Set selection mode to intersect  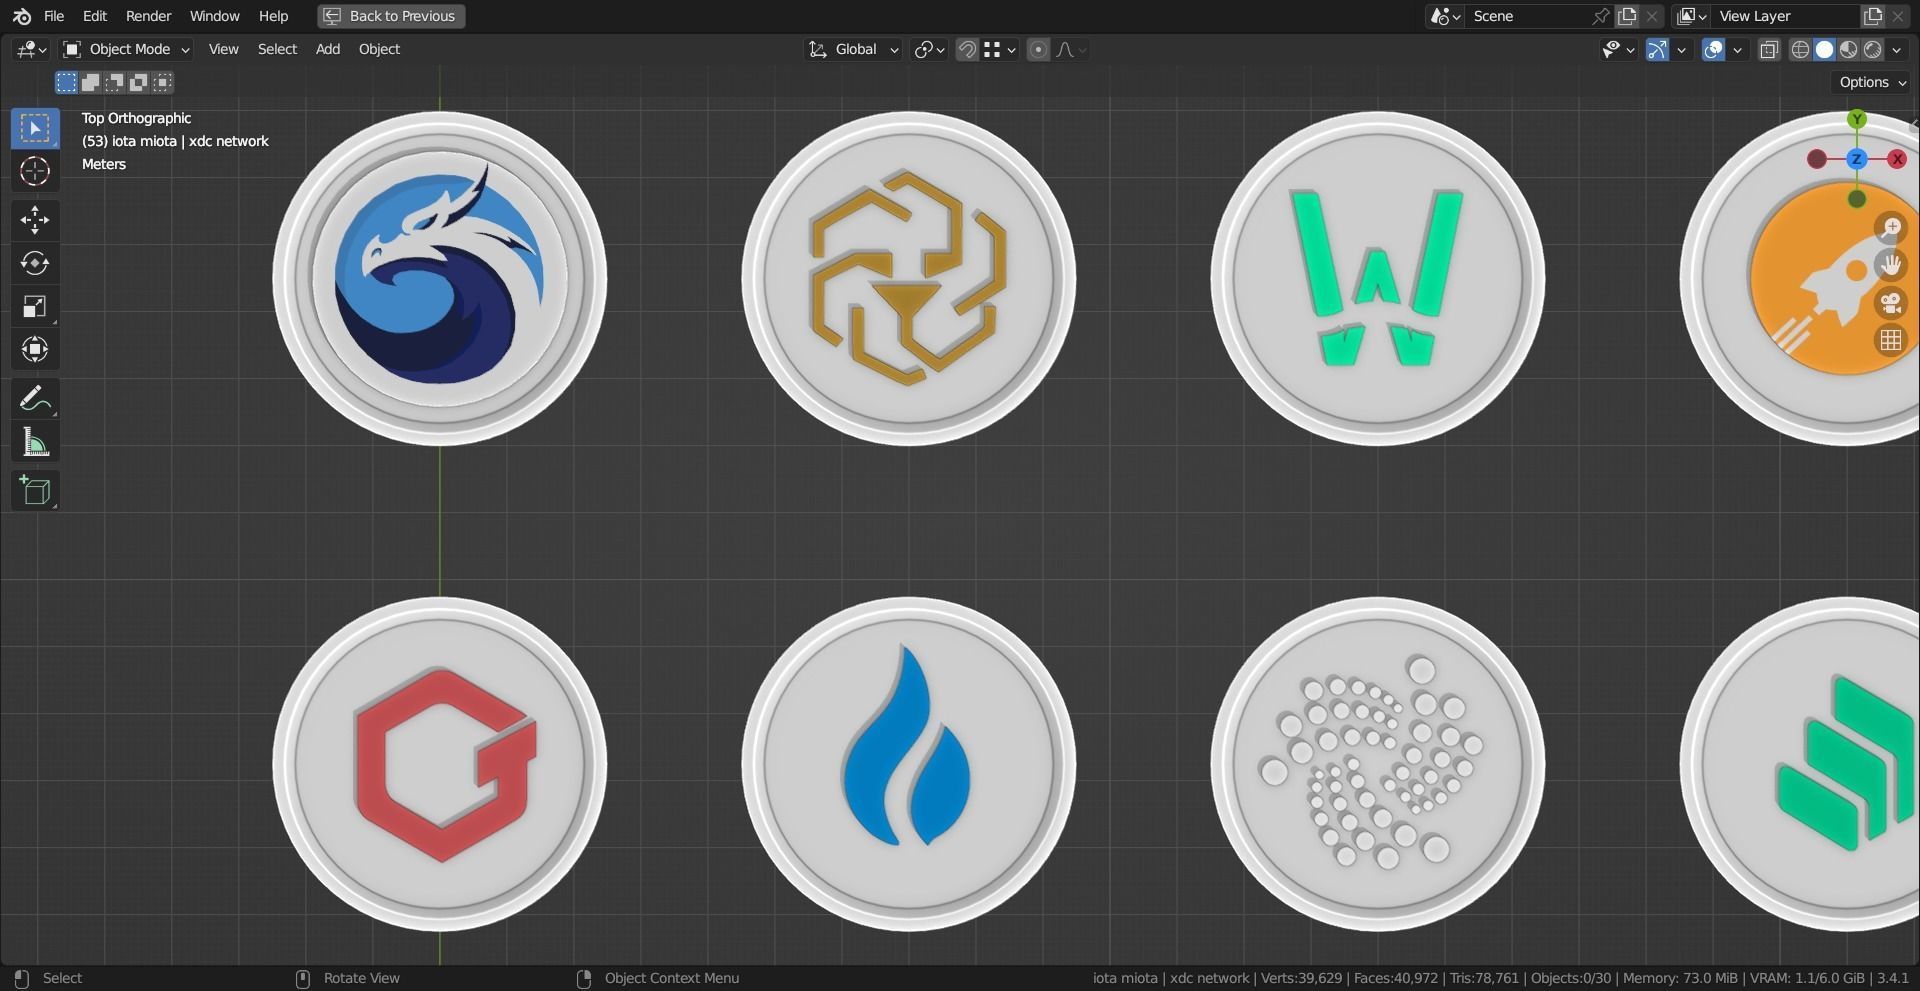(163, 82)
